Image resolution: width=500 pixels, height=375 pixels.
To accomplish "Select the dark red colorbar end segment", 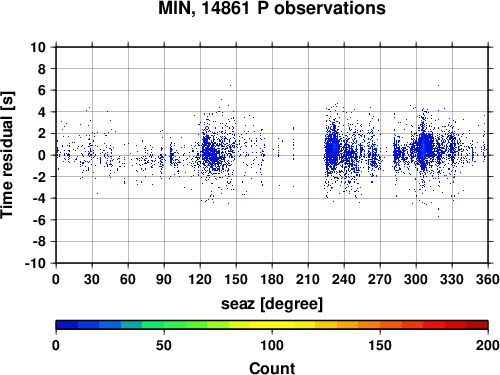I will click(x=477, y=325).
